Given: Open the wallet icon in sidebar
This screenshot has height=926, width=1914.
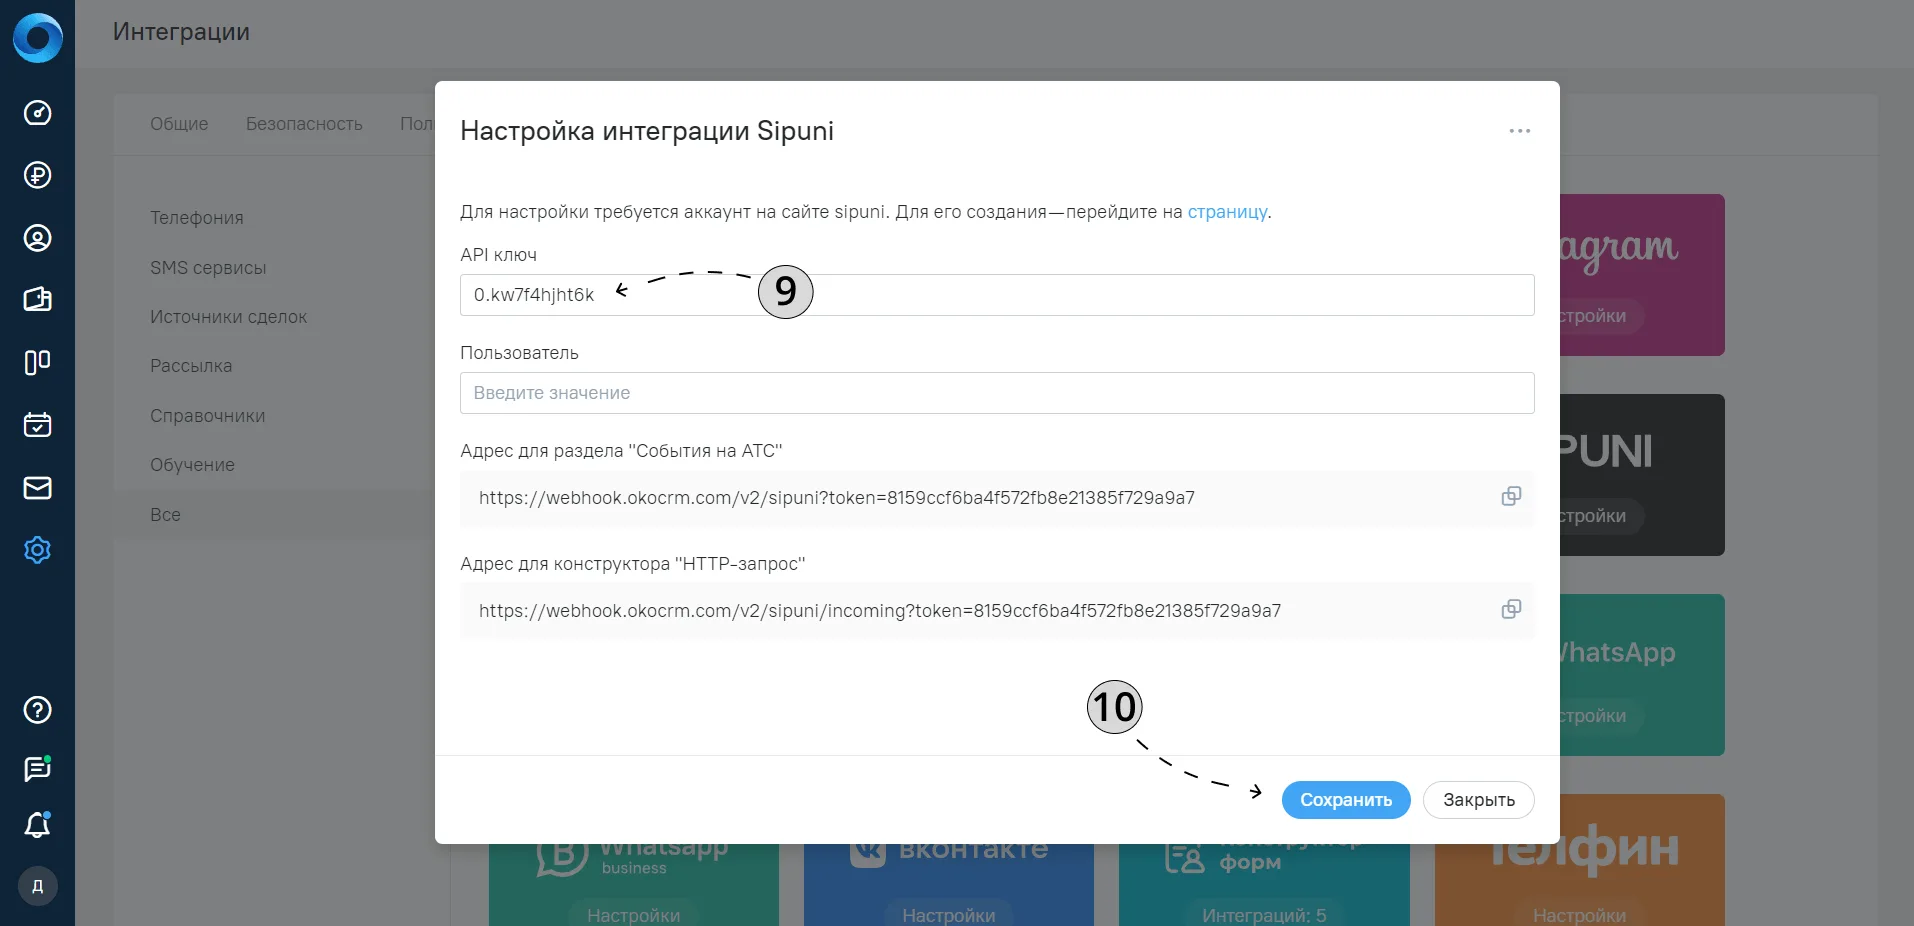Looking at the screenshot, I should pyautogui.click(x=37, y=300).
